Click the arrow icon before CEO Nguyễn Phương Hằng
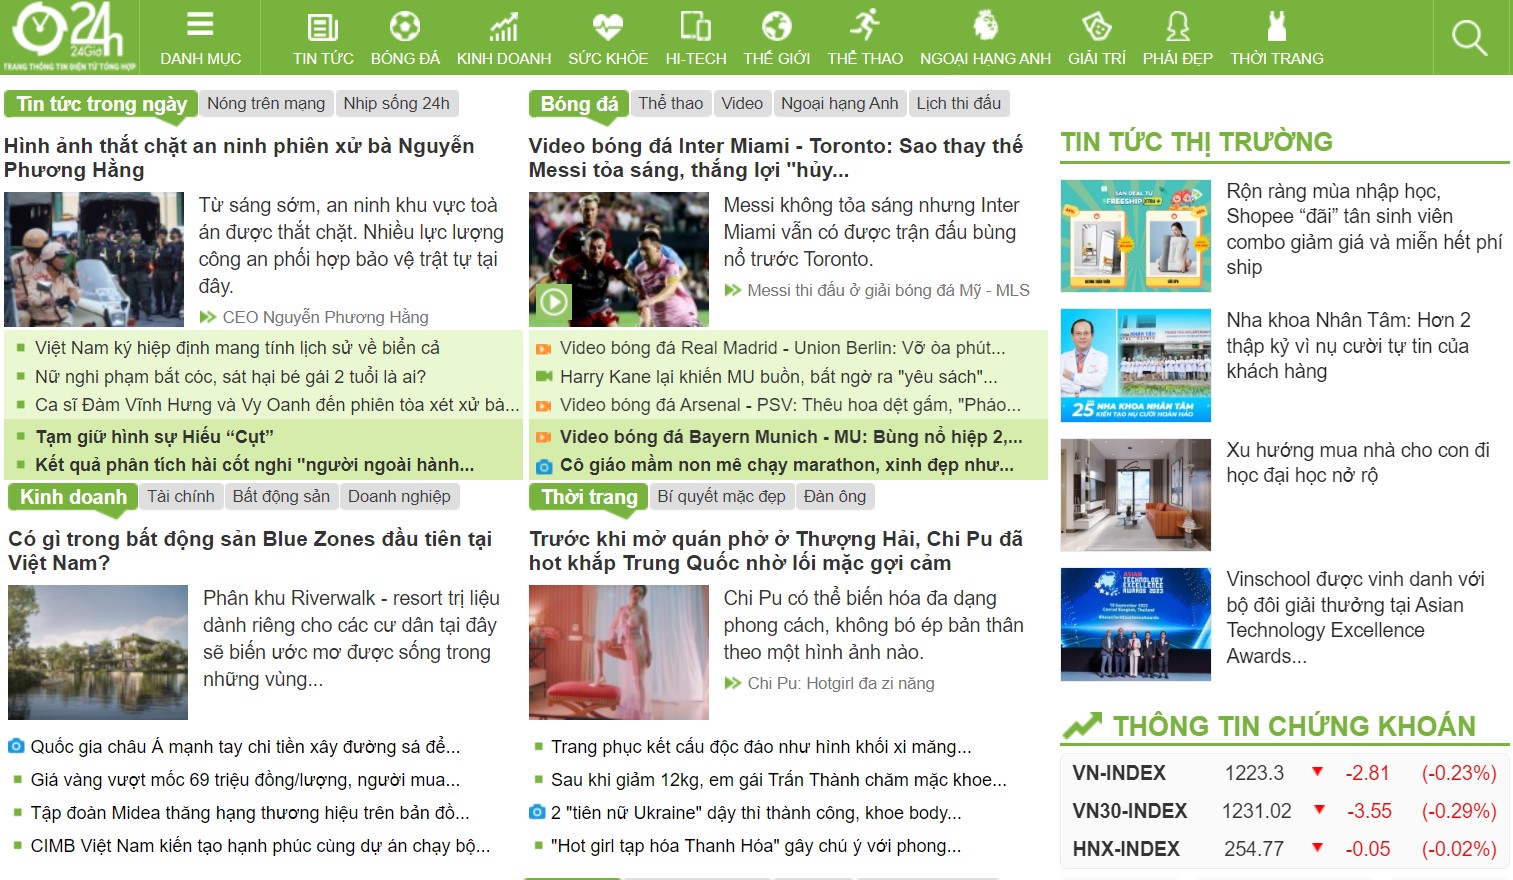The height and width of the screenshot is (880, 1513). click(208, 317)
